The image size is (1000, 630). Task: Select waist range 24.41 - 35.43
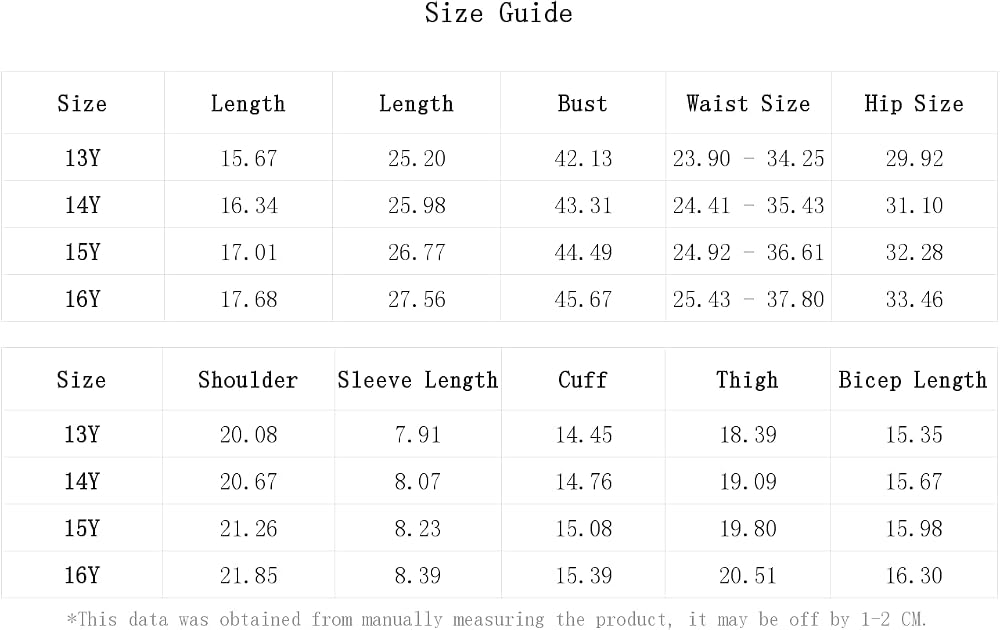(748, 205)
